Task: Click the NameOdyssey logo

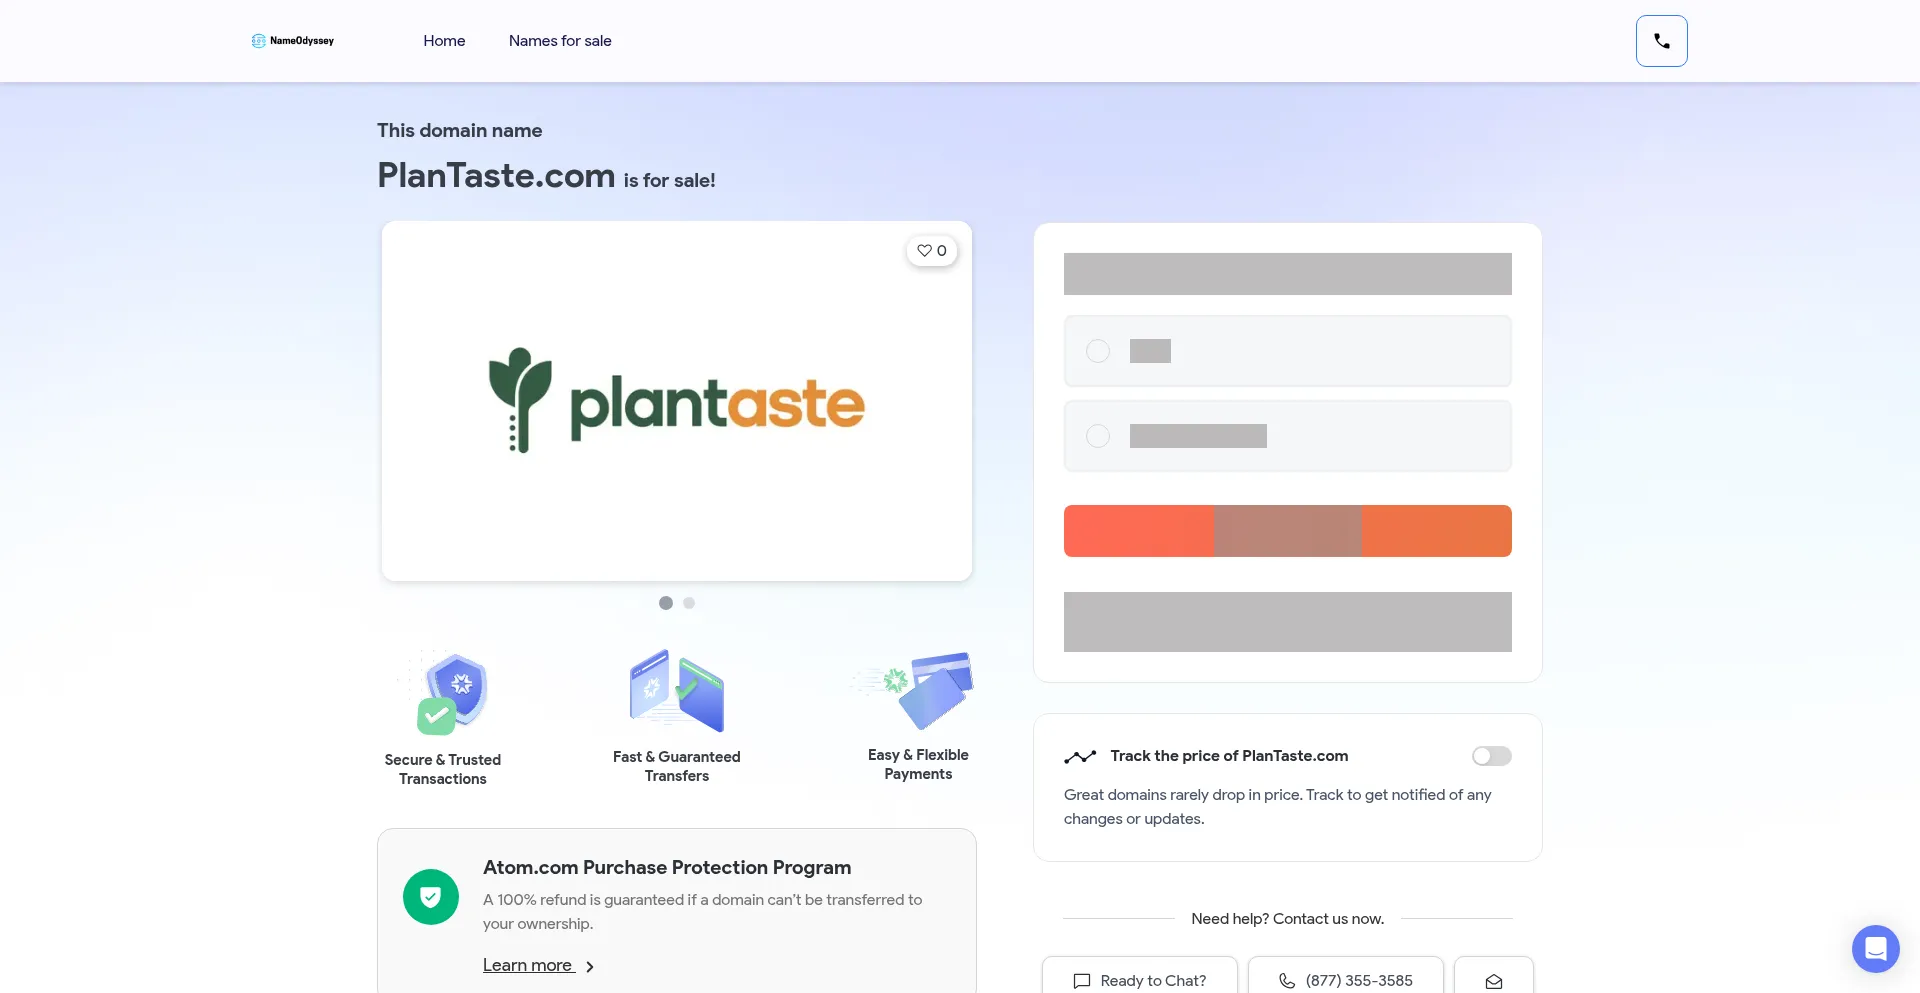Action: [x=293, y=41]
